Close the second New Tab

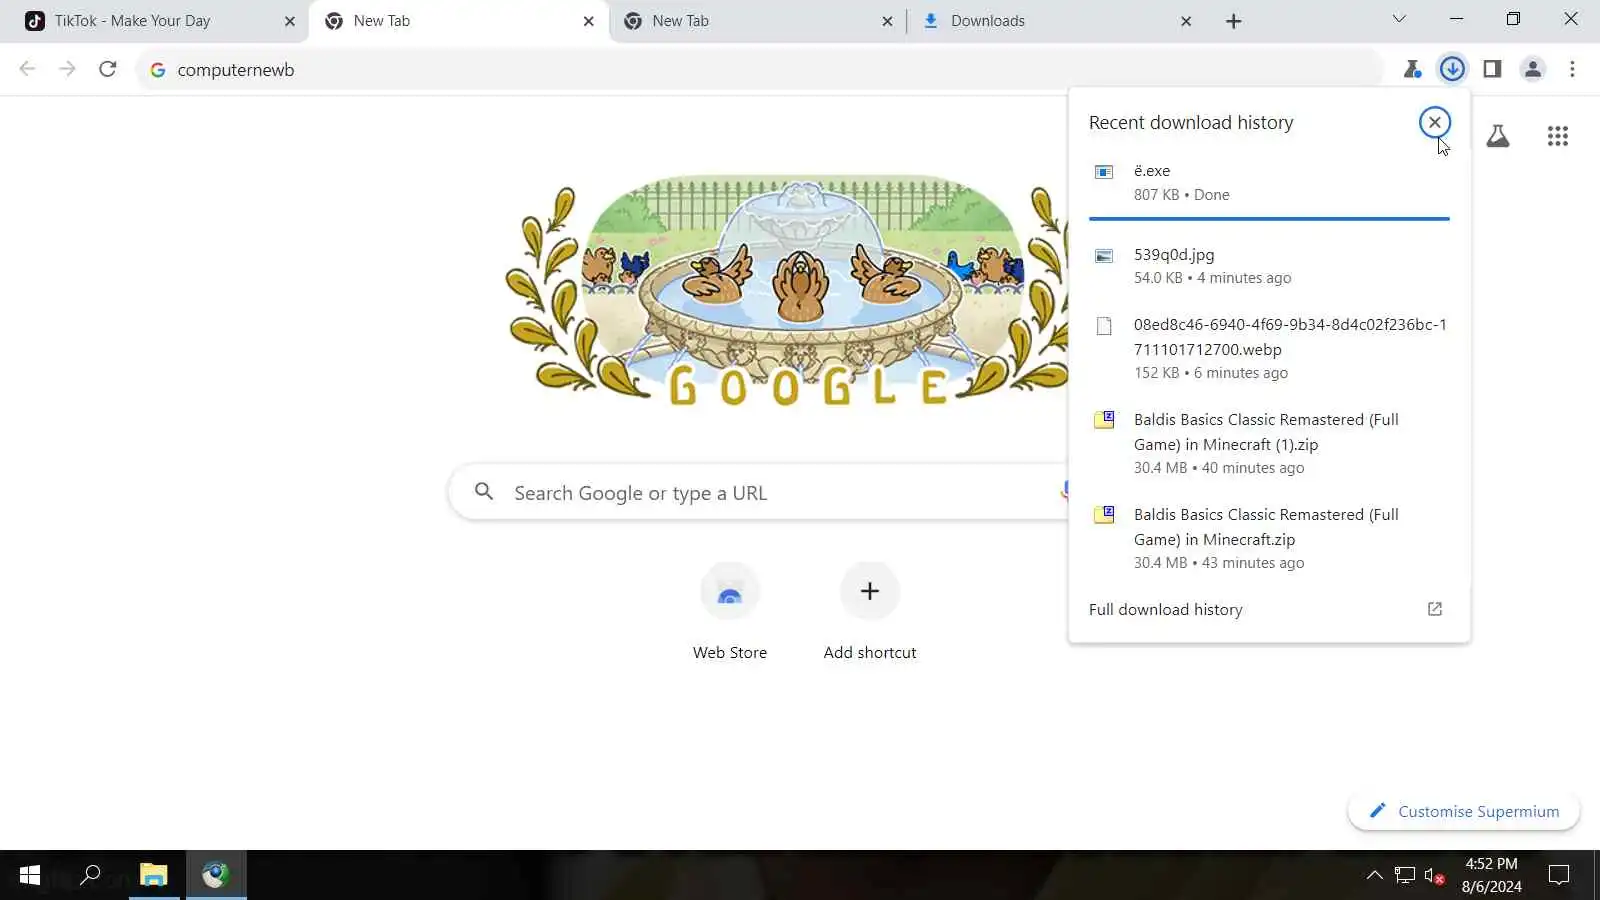pyautogui.click(x=887, y=21)
